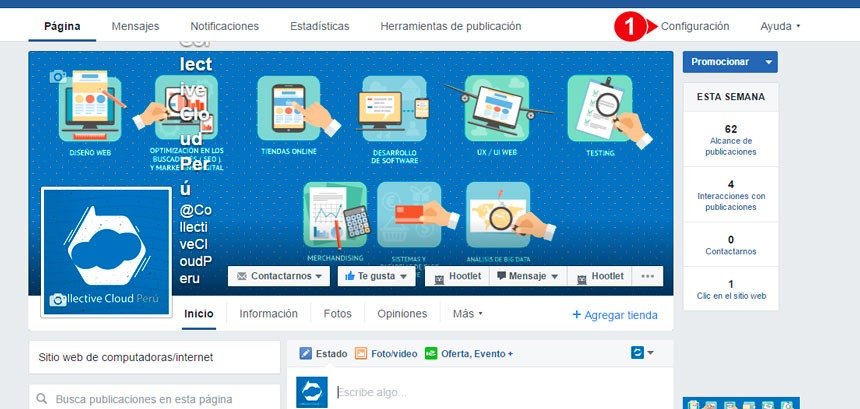Image resolution: width=860 pixels, height=409 pixels.
Task: Open the Ayuda dropdown menu
Action: click(x=780, y=26)
